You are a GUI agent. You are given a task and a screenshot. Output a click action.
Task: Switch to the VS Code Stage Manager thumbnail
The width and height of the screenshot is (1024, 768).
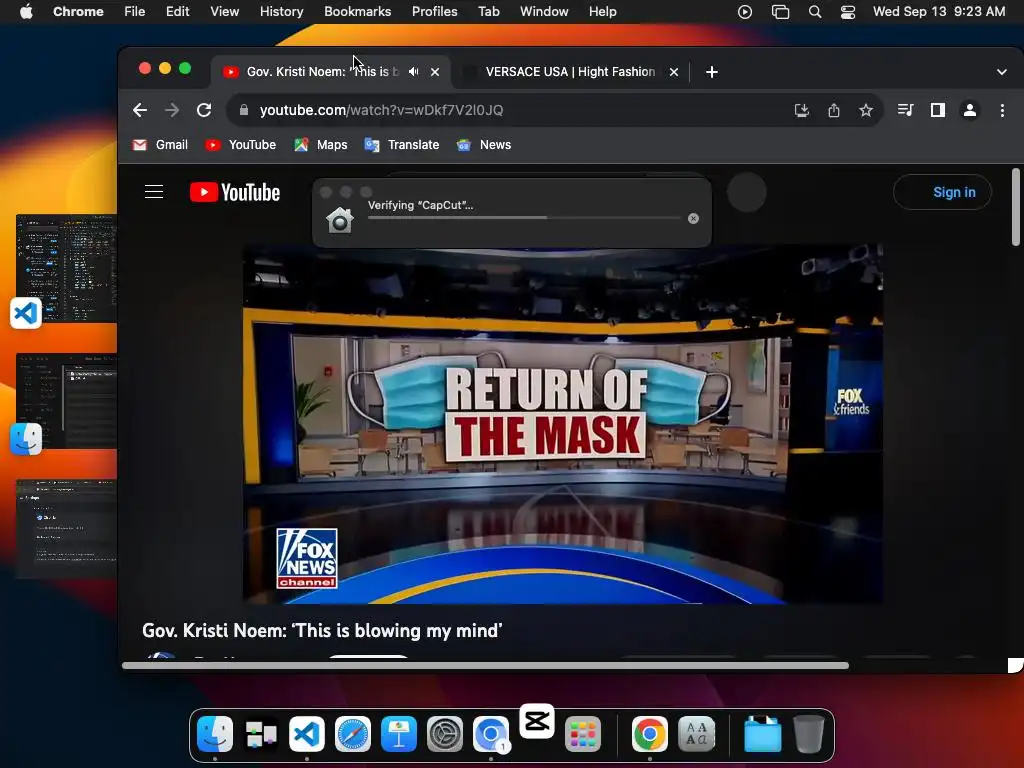click(65, 268)
